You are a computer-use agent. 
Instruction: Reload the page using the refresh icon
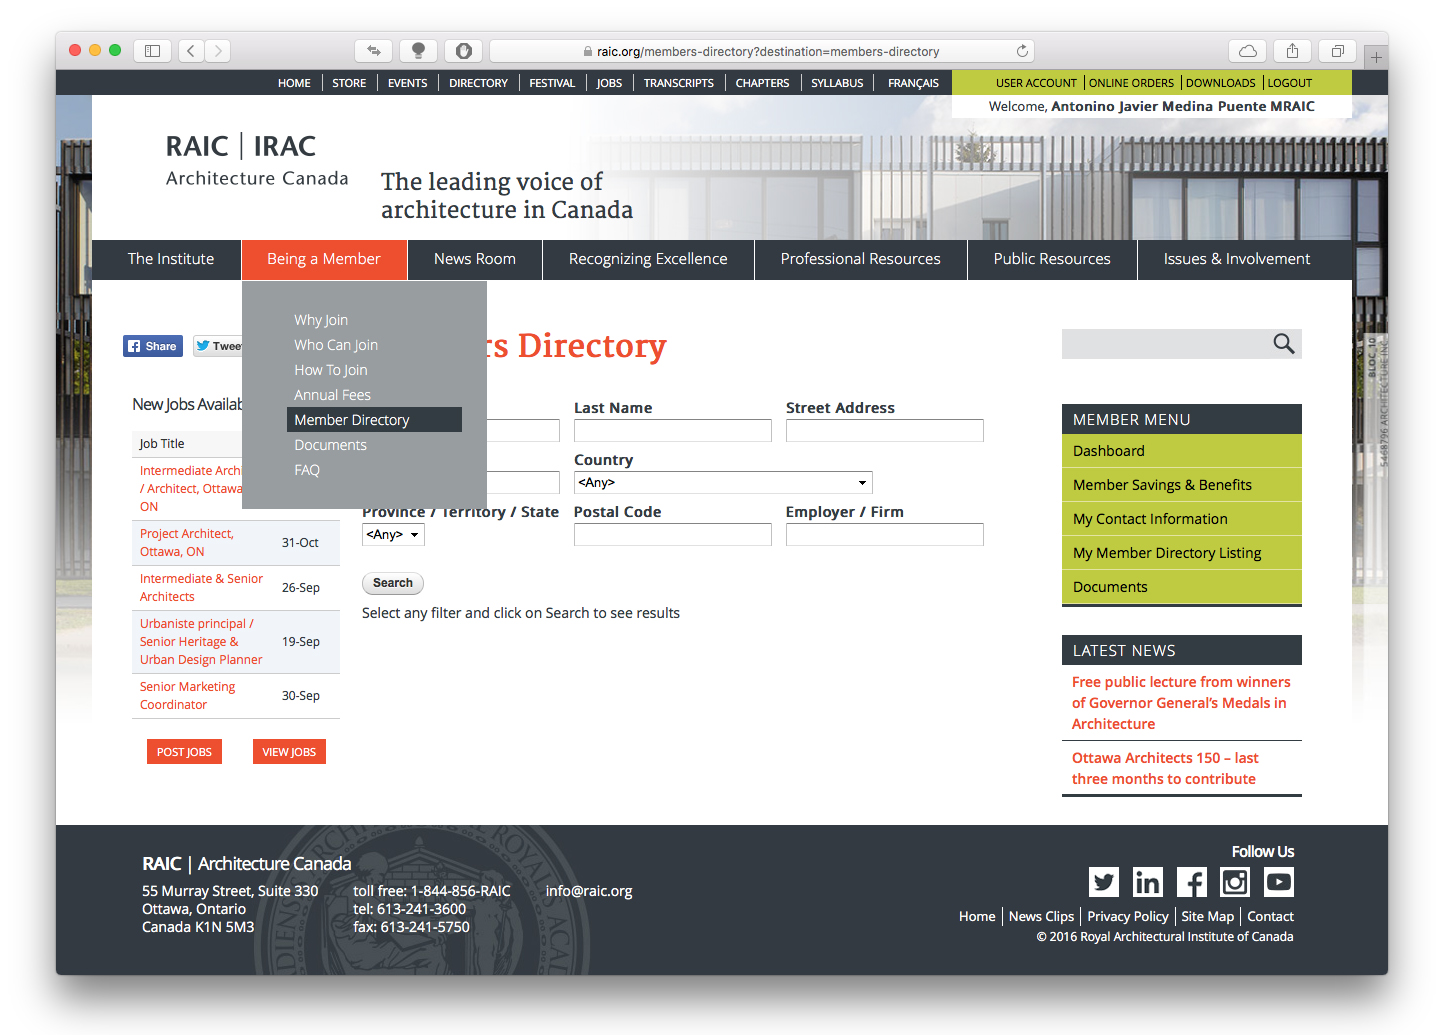tap(1022, 51)
